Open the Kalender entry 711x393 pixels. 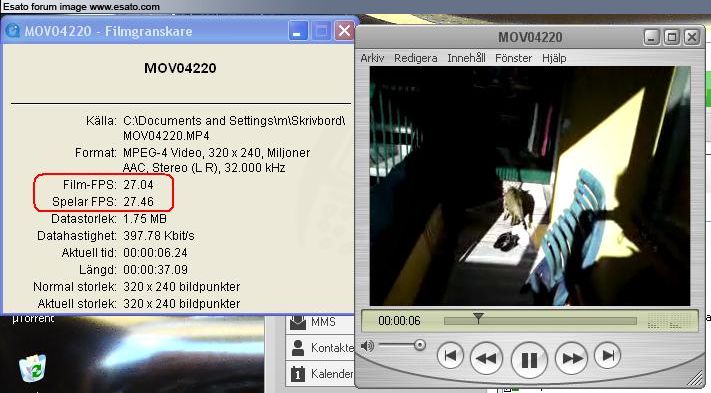tap(320, 374)
